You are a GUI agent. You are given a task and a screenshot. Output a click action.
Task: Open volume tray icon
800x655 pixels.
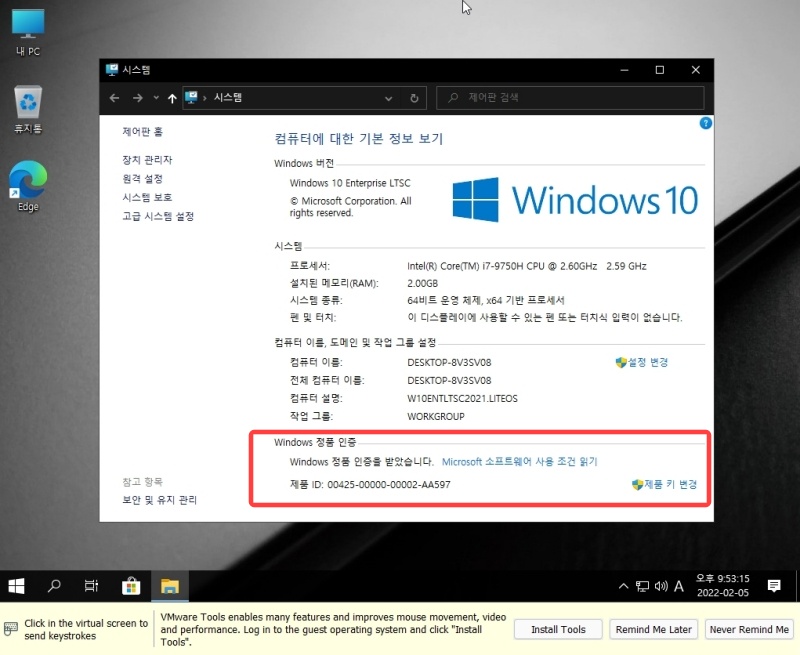[661, 586]
